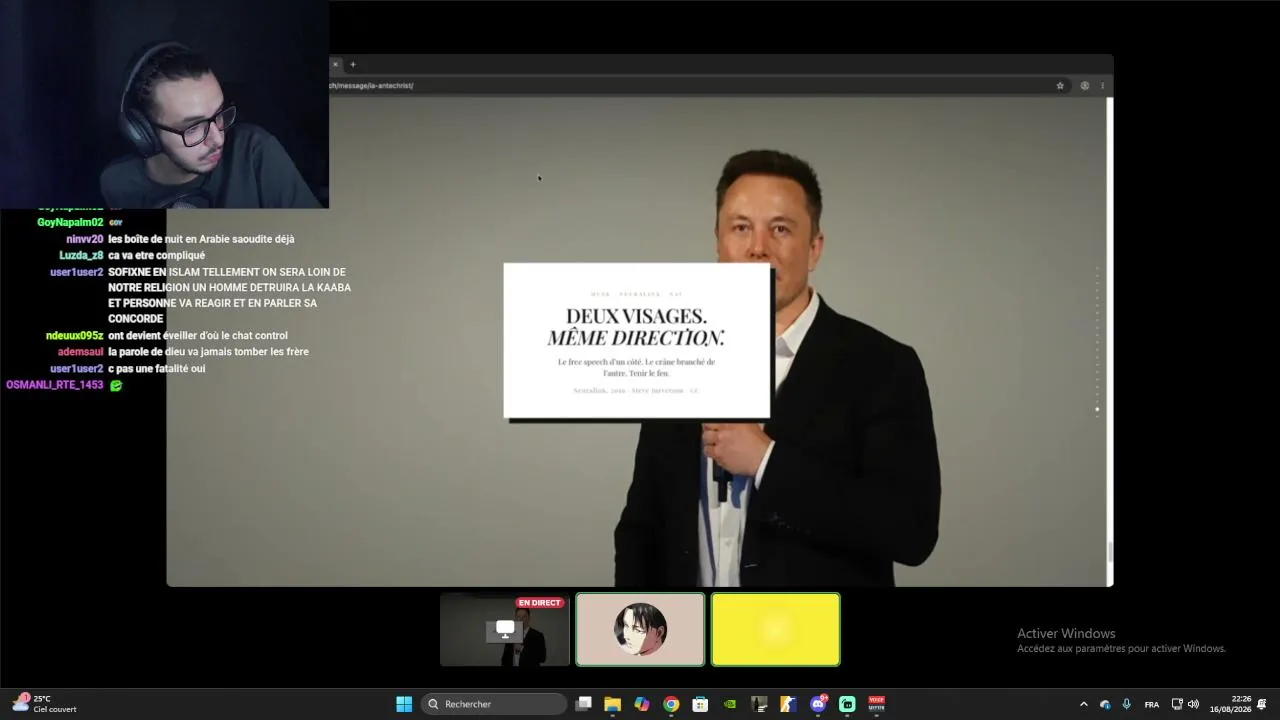Open a new browser tab with plus
The height and width of the screenshot is (720, 1280).
[x=352, y=64]
